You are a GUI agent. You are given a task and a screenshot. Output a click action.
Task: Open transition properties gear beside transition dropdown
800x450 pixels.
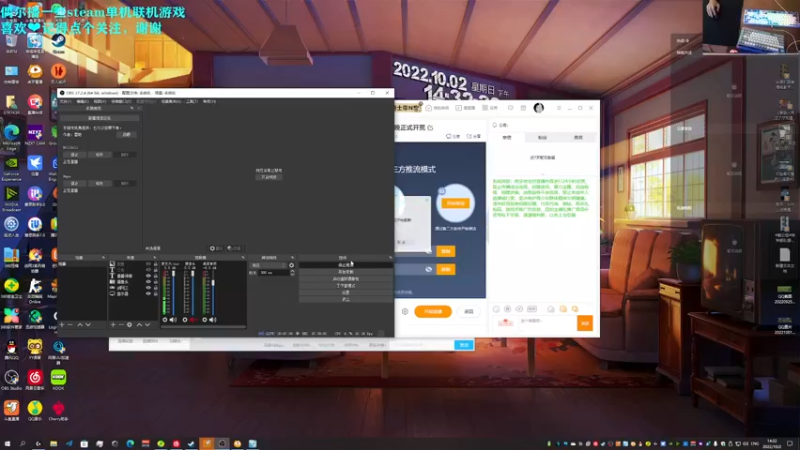[x=291, y=265]
